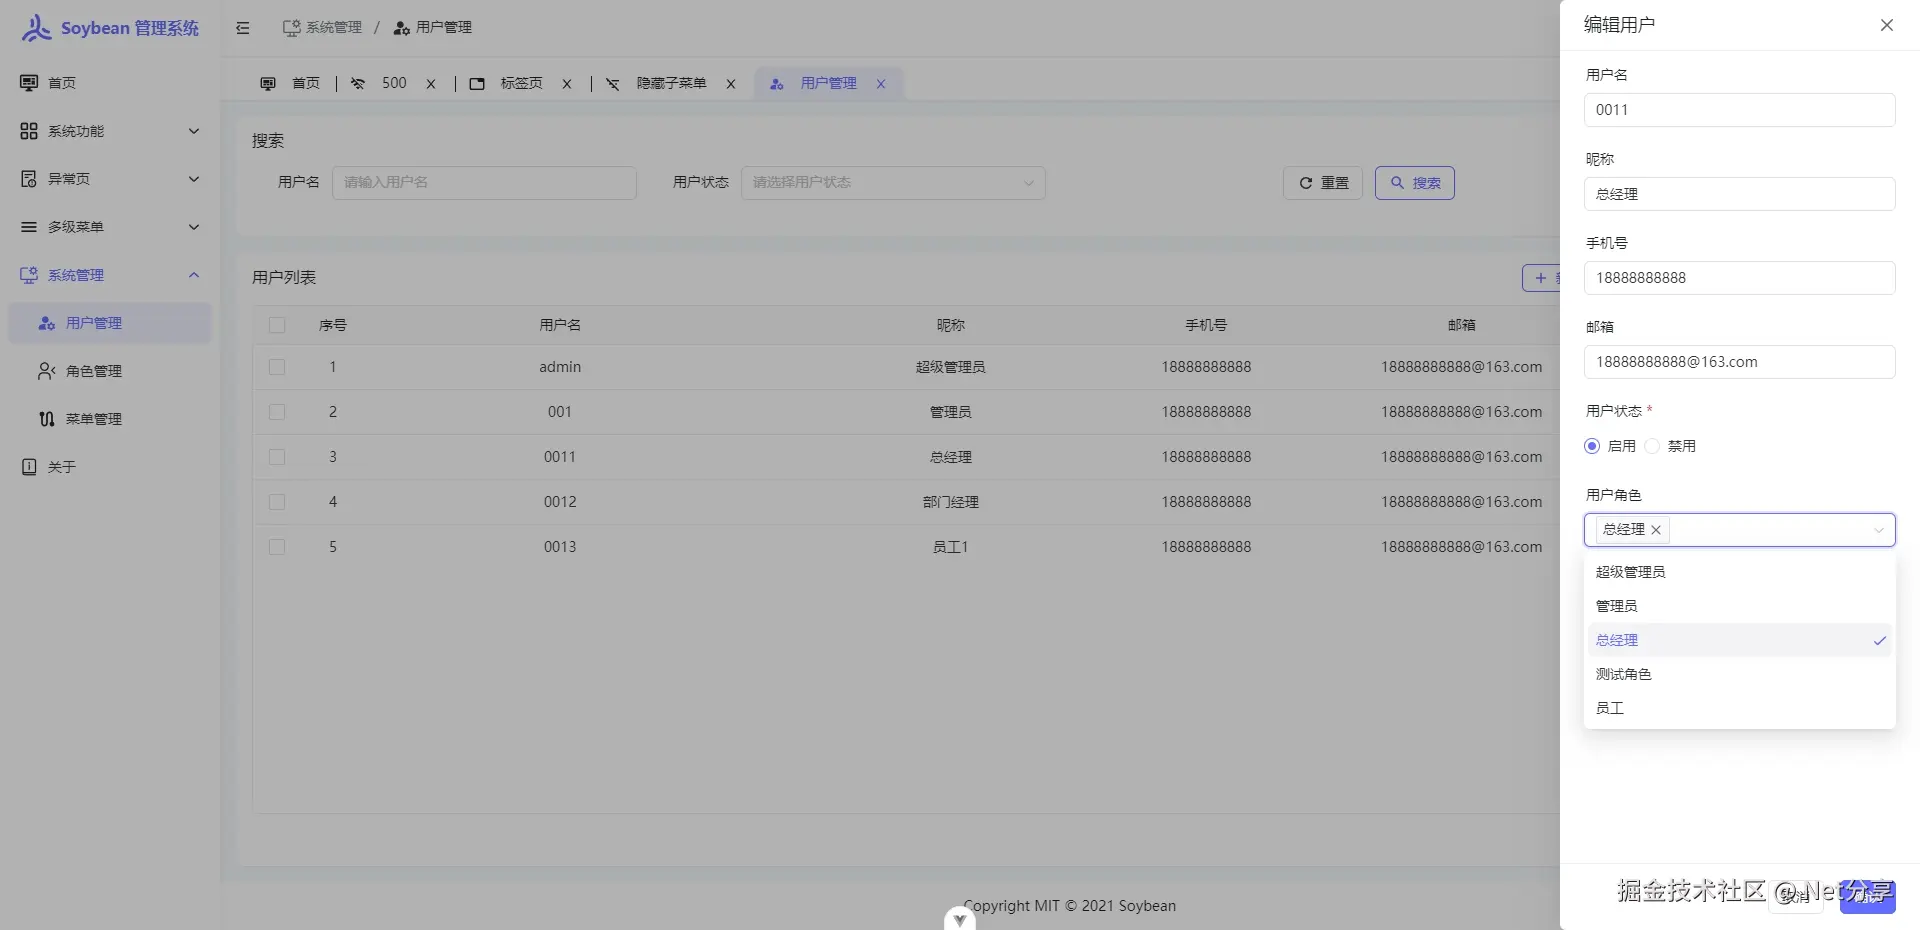
Task: Close the 用户管理 tab with its x
Action: tap(881, 84)
